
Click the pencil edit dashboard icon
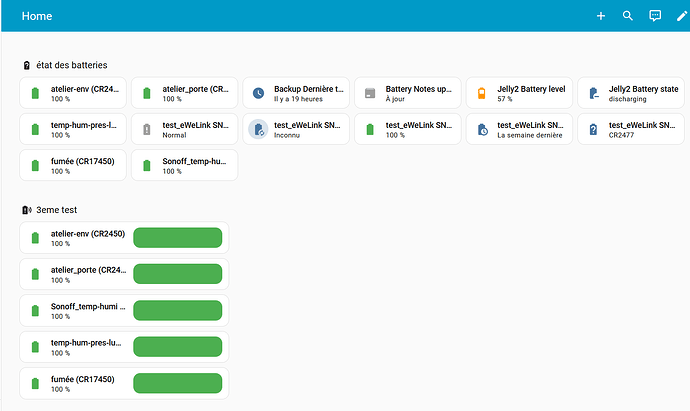(x=682, y=16)
